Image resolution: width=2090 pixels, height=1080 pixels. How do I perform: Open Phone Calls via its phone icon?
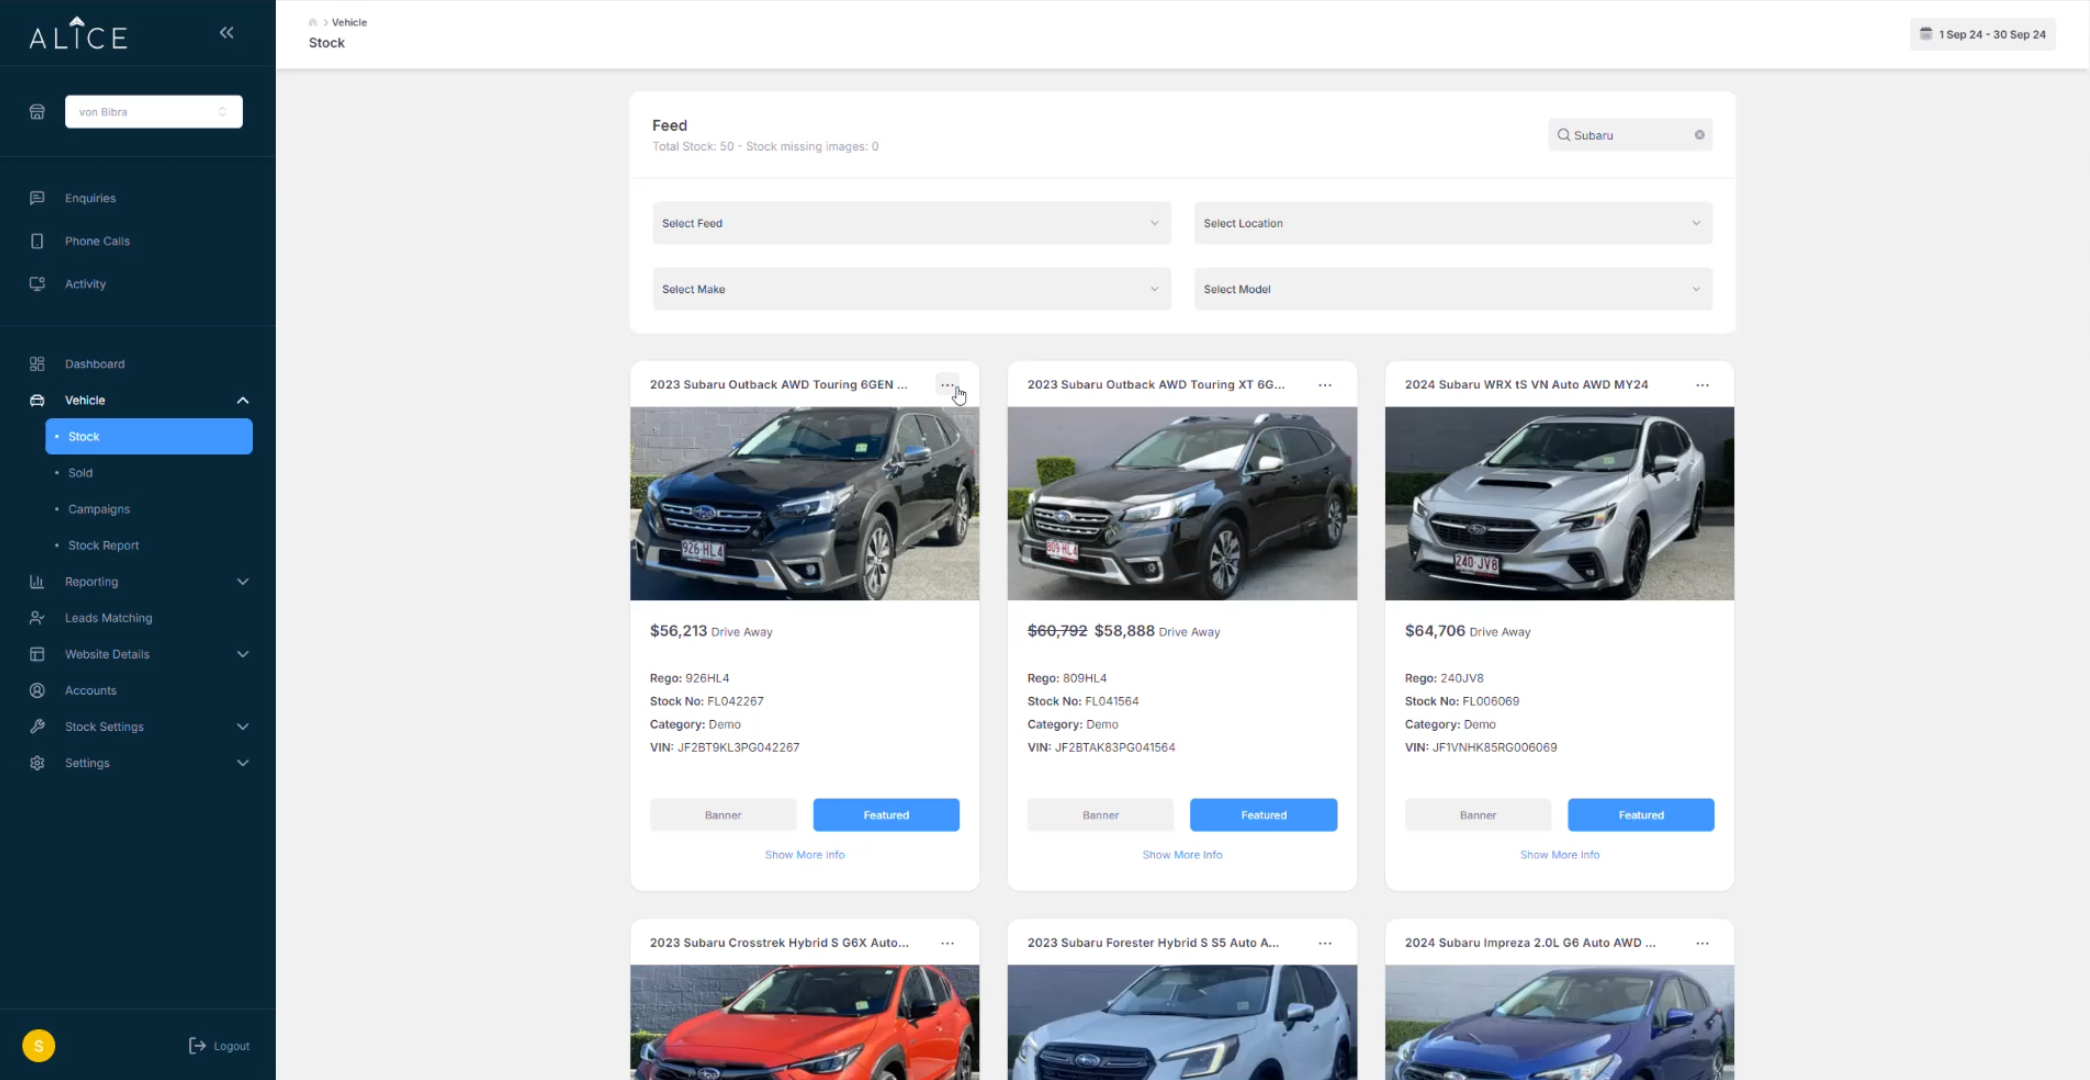pyautogui.click(x=37, y=241)
